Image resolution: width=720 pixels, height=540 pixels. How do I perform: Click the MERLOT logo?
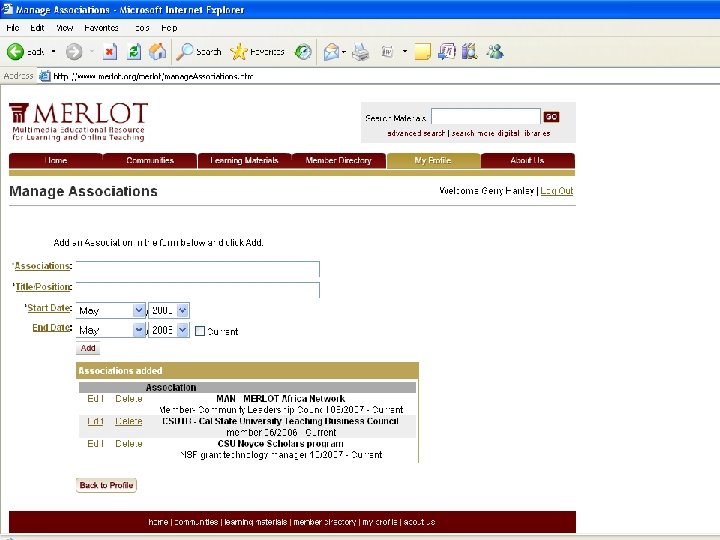coord(78,121)
